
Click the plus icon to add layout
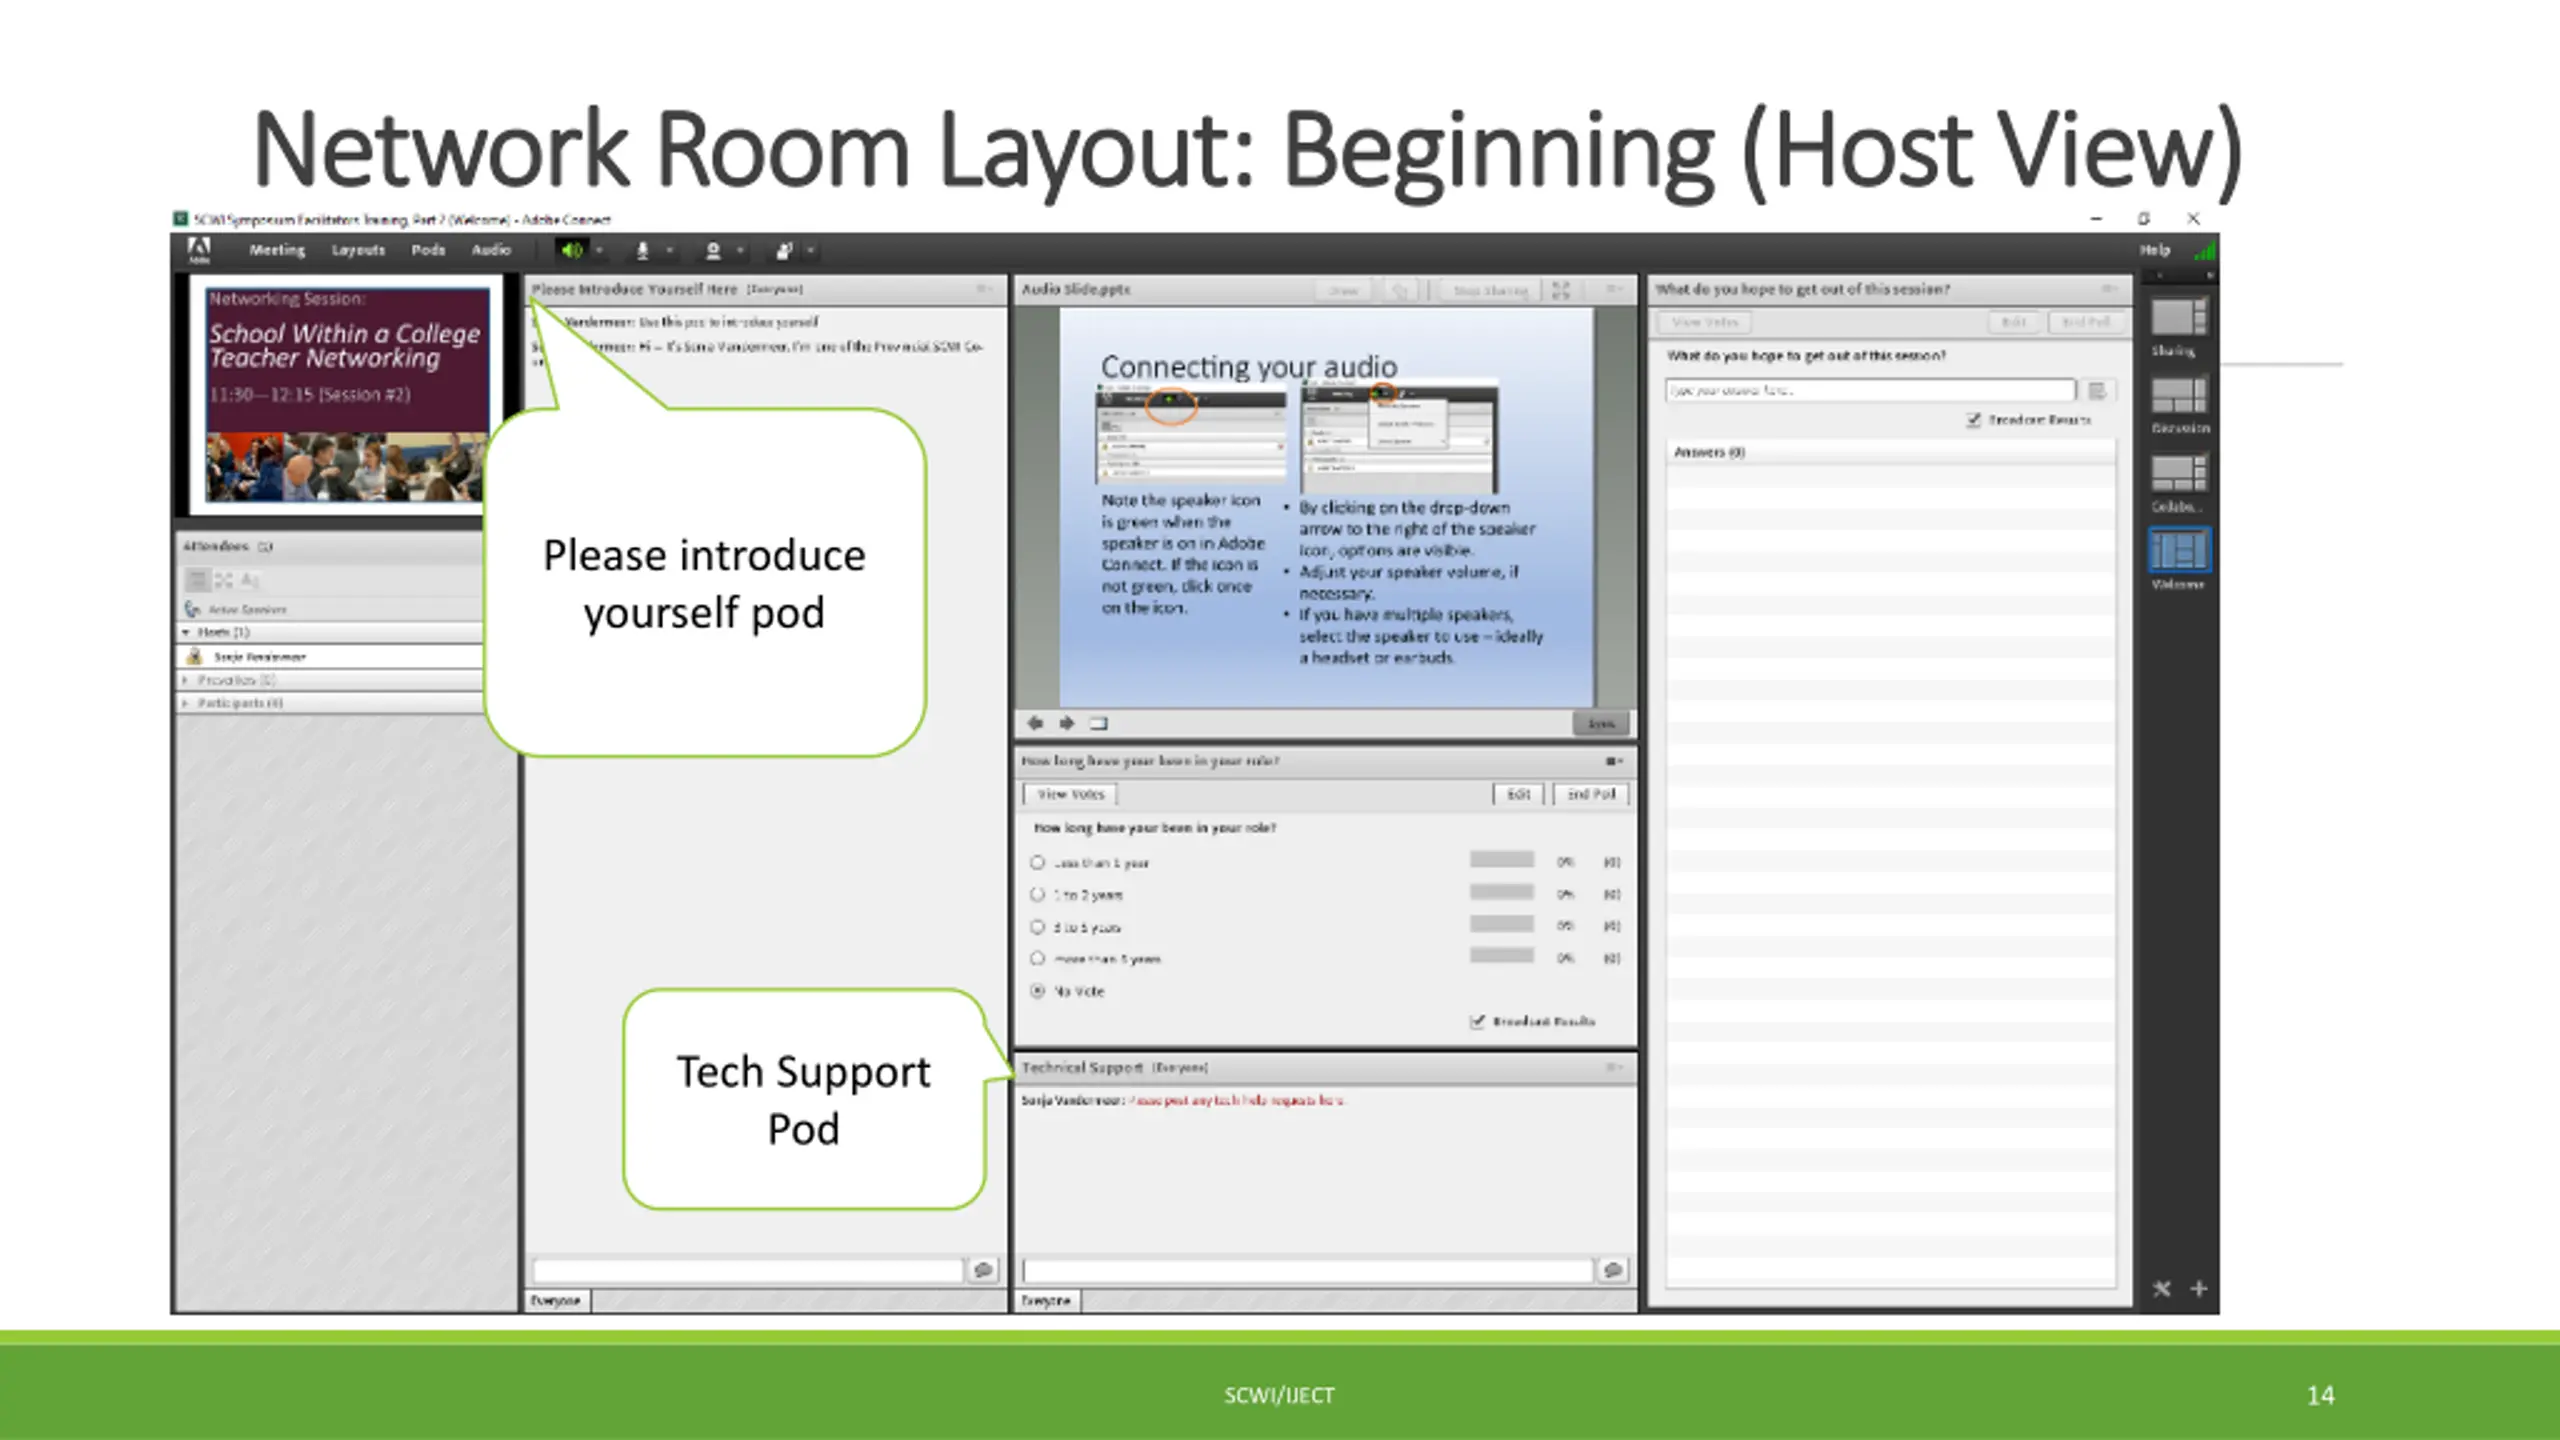pos(2198,1288)
